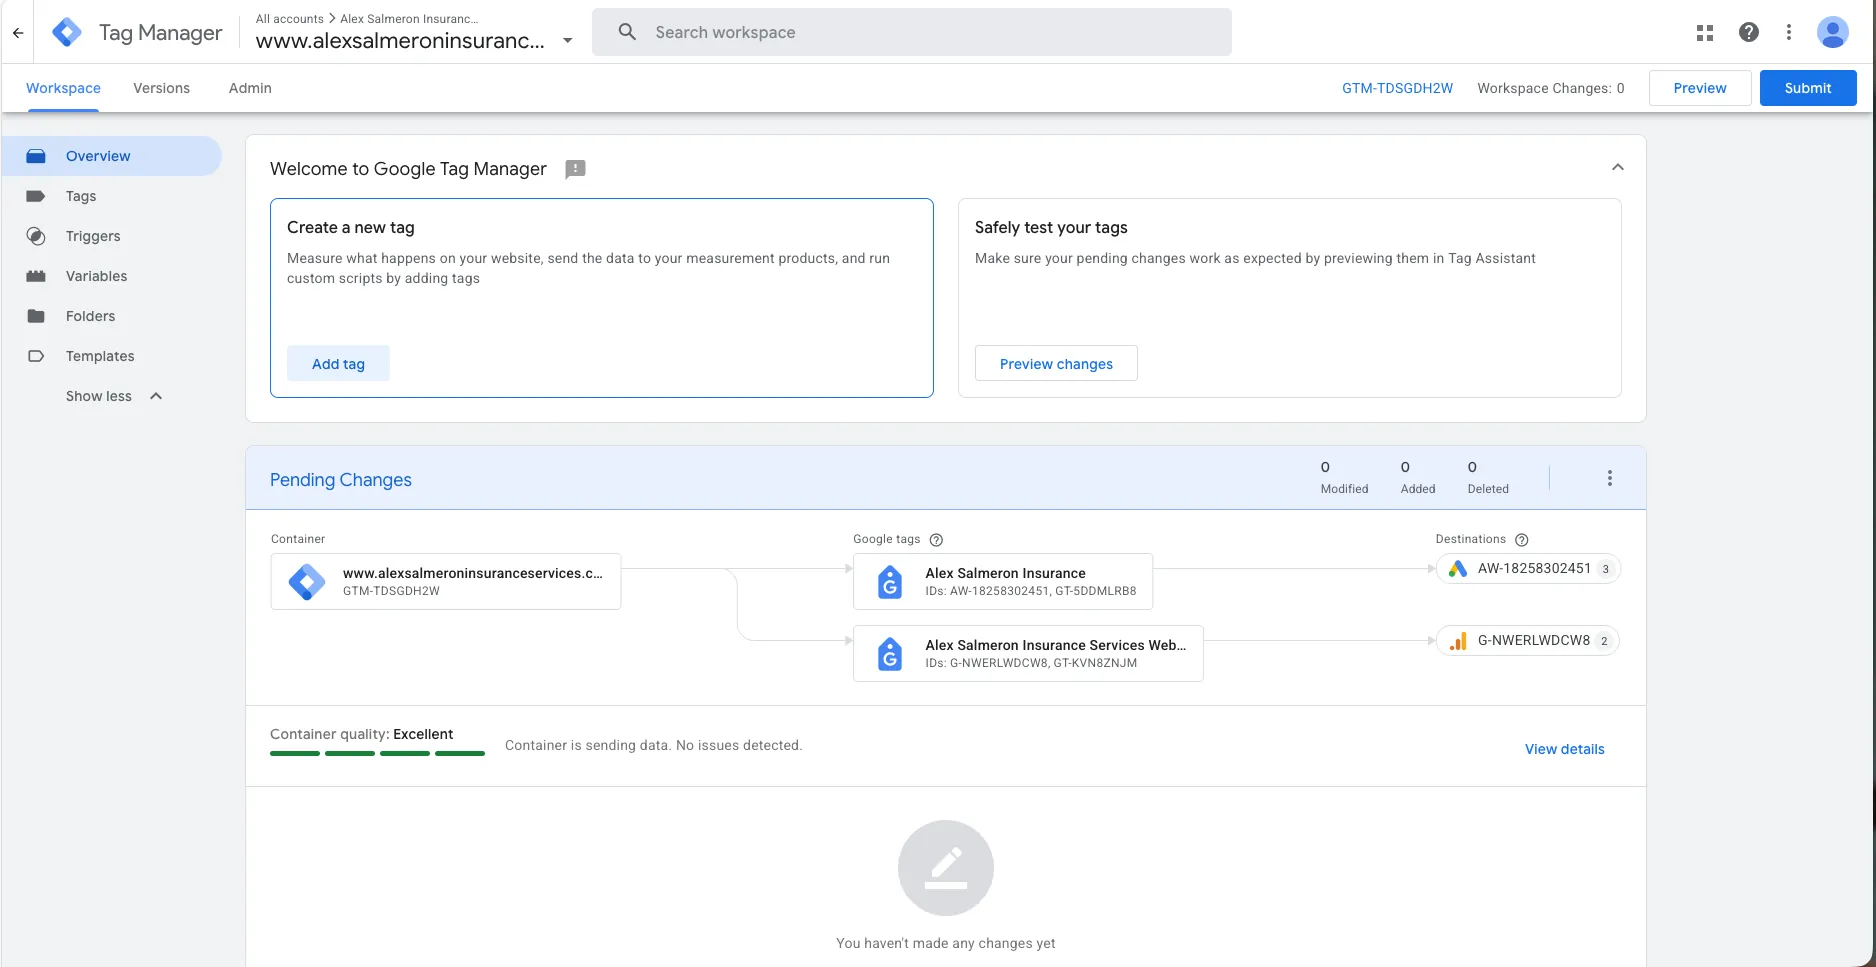Image resolution: width=1876 pixels, height=967 pixels.
Task: Click the Insurance Services Web Google tag icon
Action: pos(889,654)
